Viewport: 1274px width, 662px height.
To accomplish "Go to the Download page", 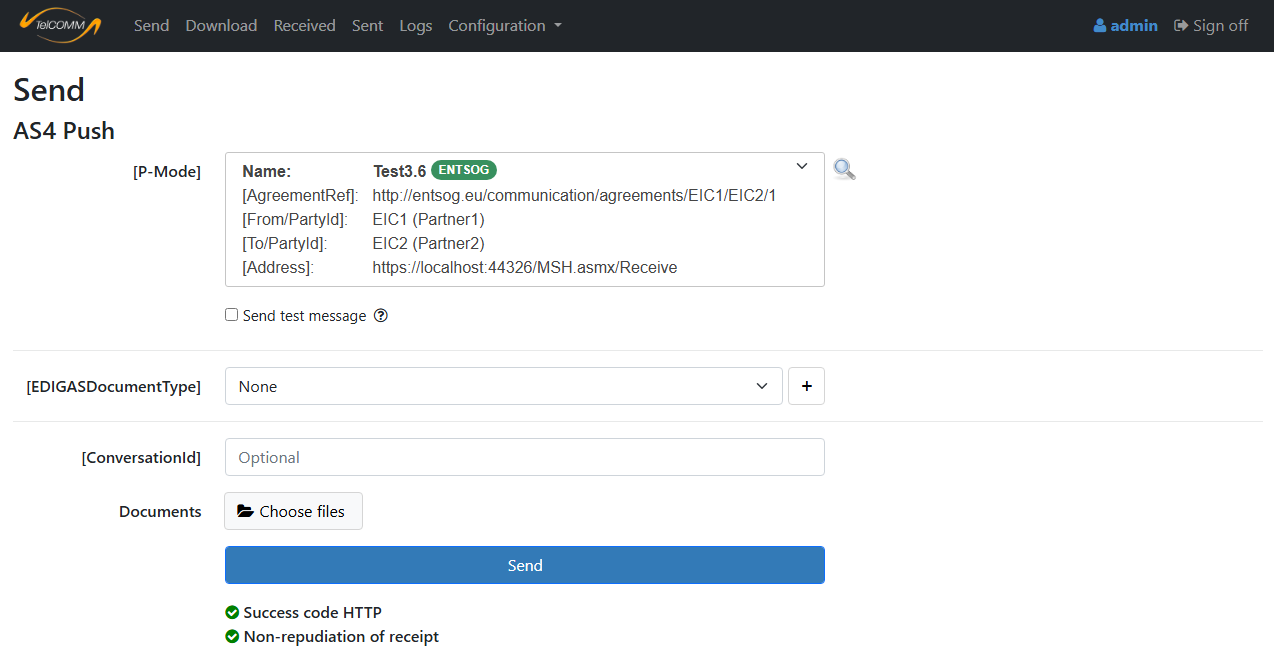I will point(221,26).
